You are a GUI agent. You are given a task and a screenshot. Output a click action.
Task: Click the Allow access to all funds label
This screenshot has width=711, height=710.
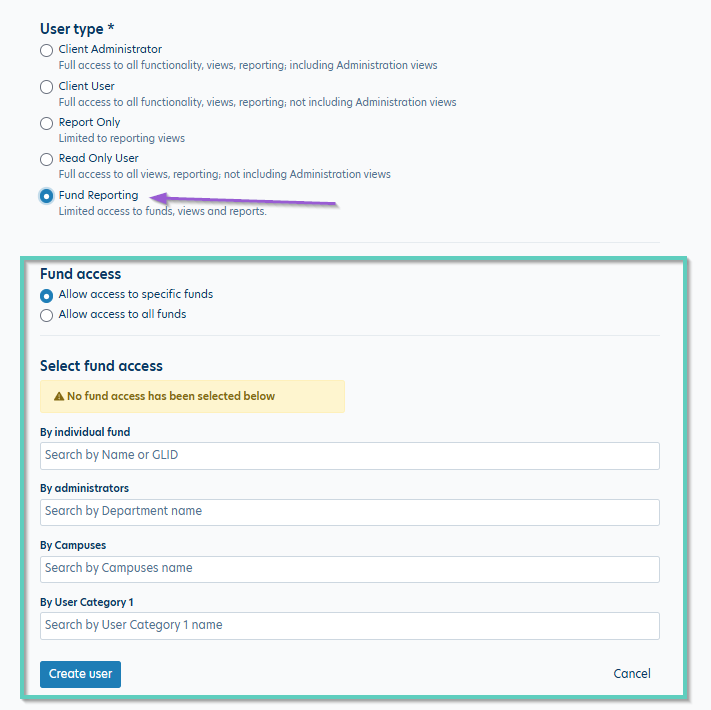coord(122,314)
